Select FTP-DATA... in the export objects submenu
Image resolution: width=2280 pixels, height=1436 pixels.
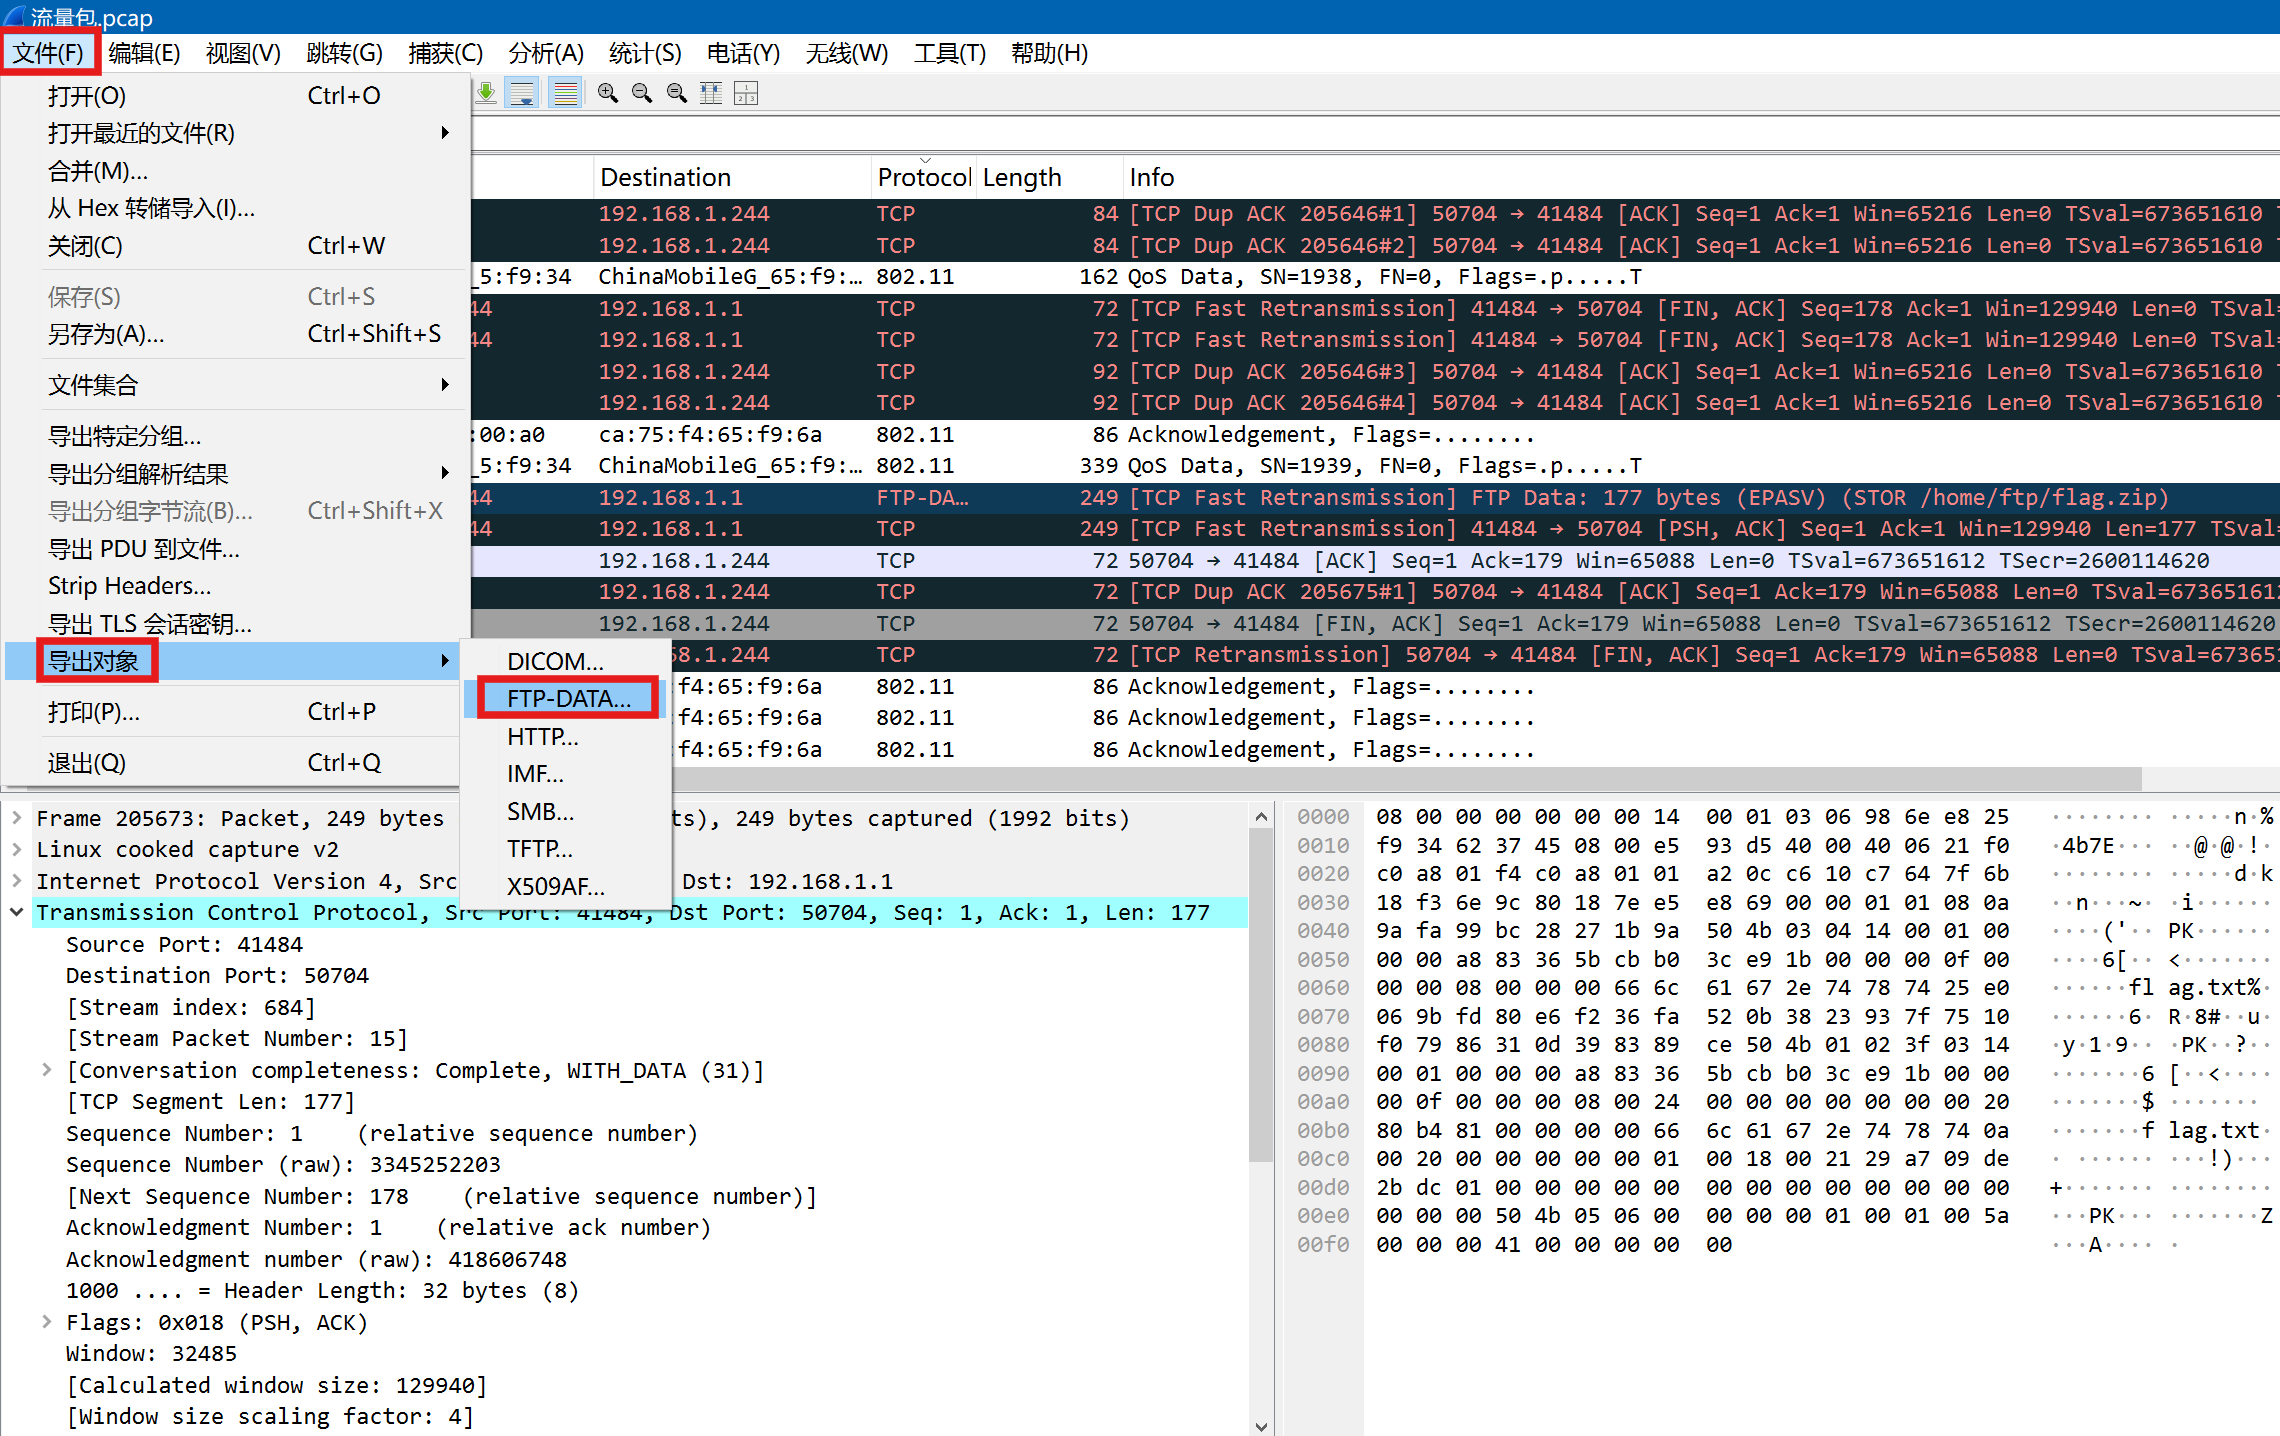[x=568, y=698]
